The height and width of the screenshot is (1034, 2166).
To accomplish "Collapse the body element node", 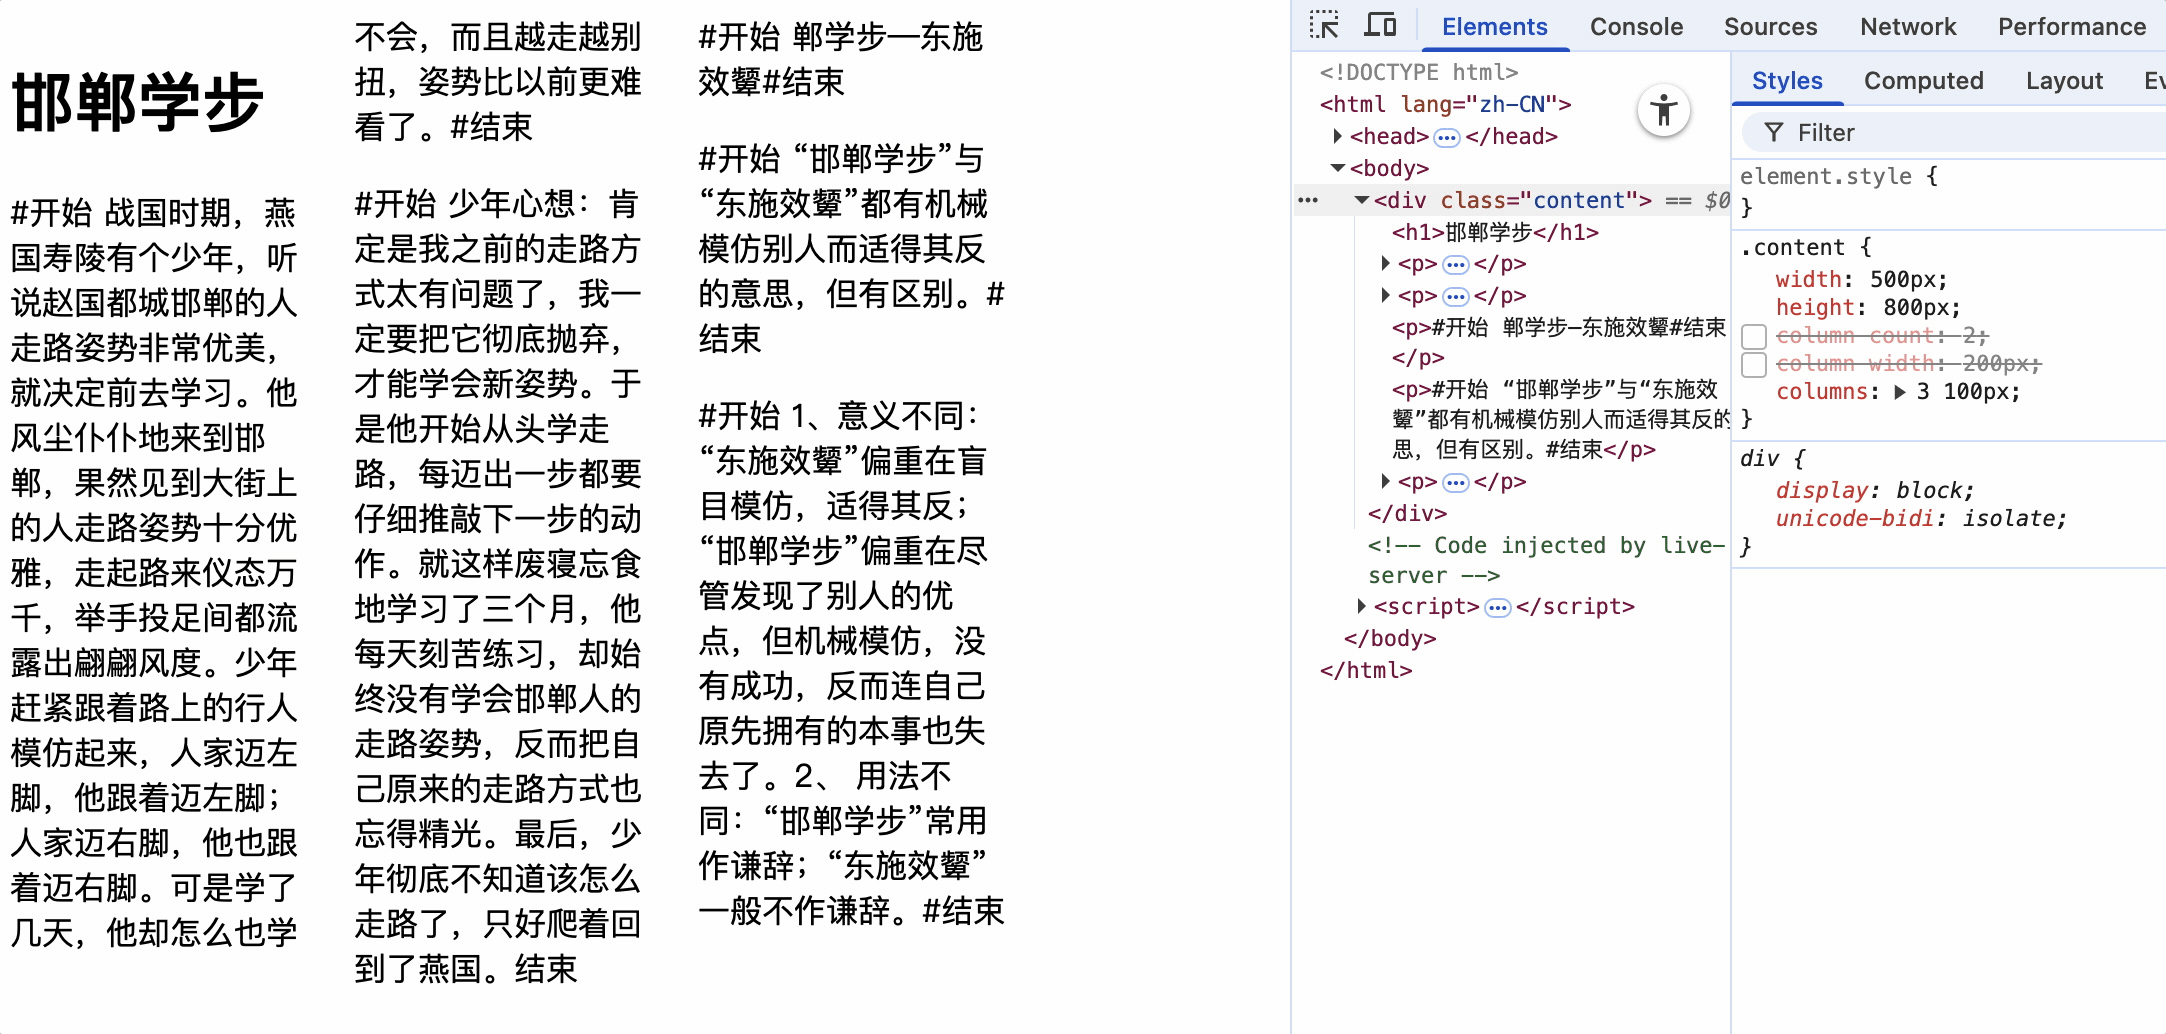I will 1337,168.
